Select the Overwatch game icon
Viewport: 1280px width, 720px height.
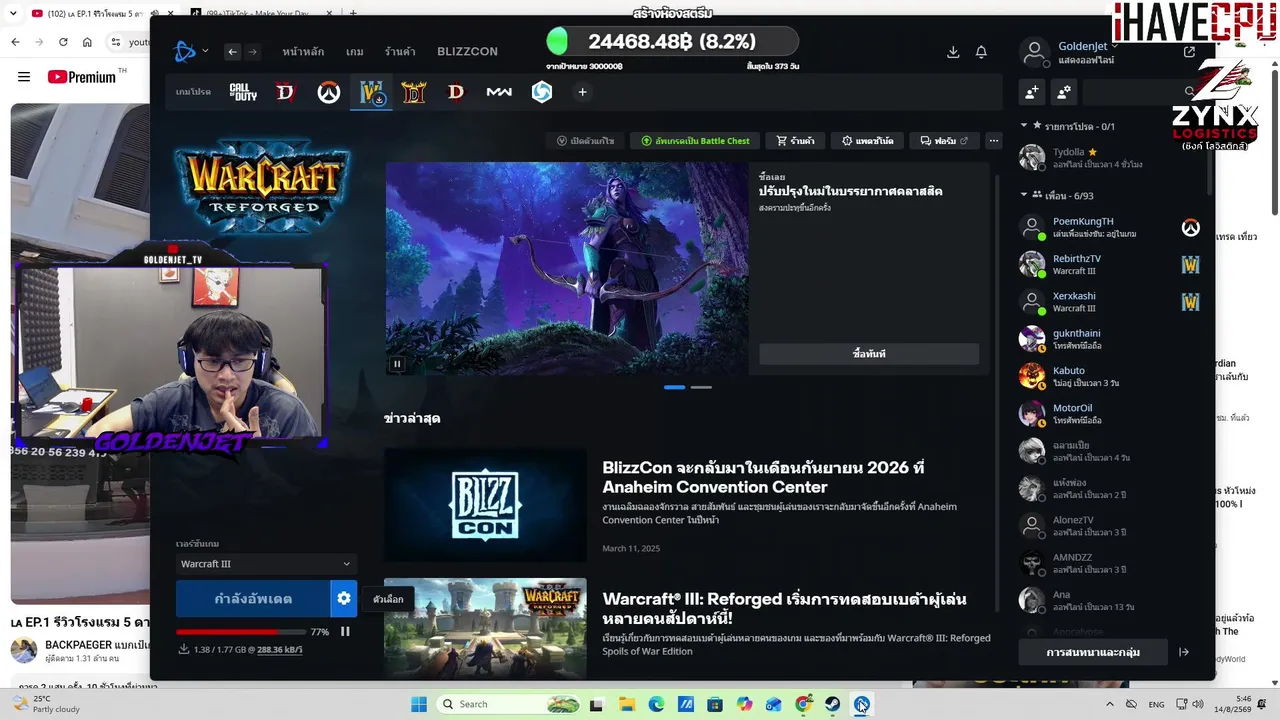[328, 92]
